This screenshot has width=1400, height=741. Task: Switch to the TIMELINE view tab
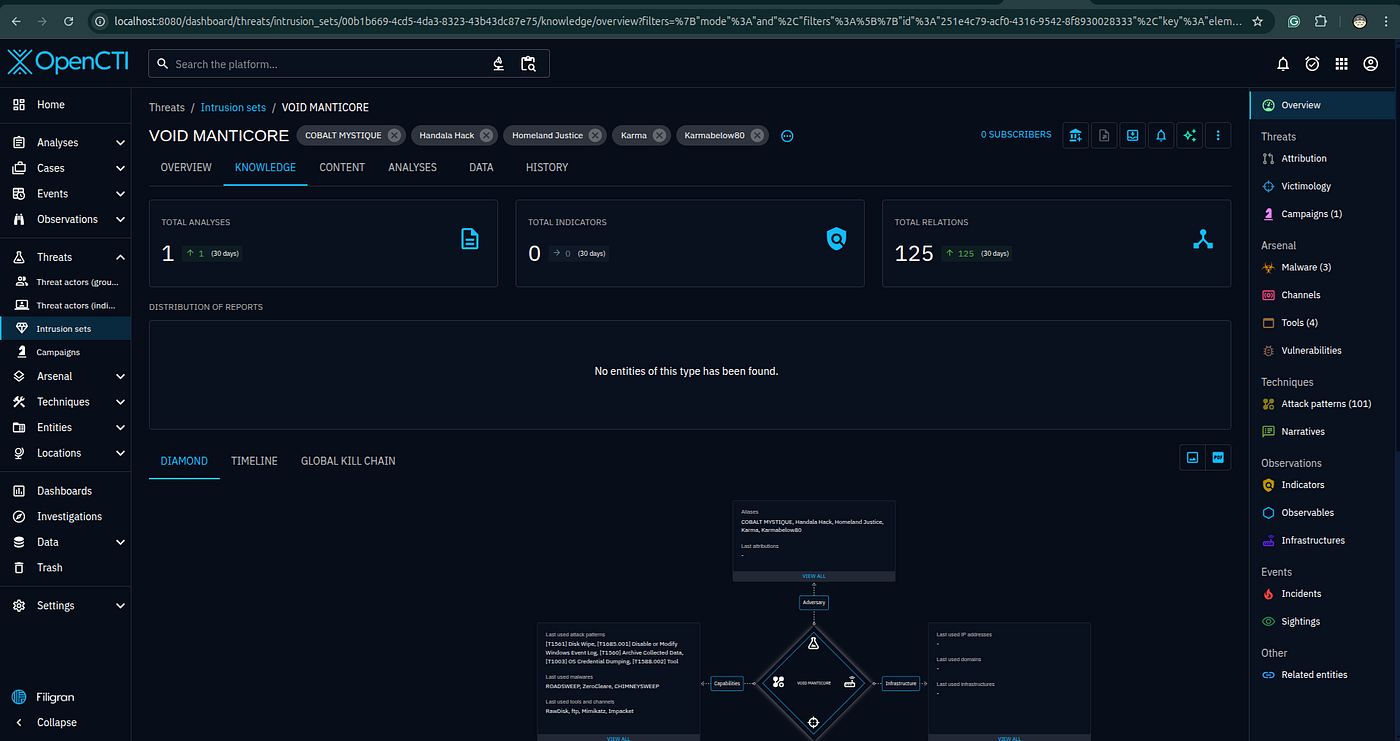point(254,461)
